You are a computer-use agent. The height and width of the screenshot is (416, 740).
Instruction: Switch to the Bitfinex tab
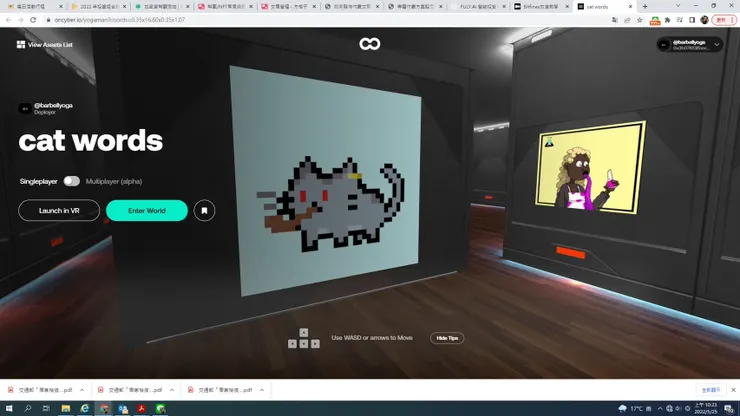coord(541,7)
